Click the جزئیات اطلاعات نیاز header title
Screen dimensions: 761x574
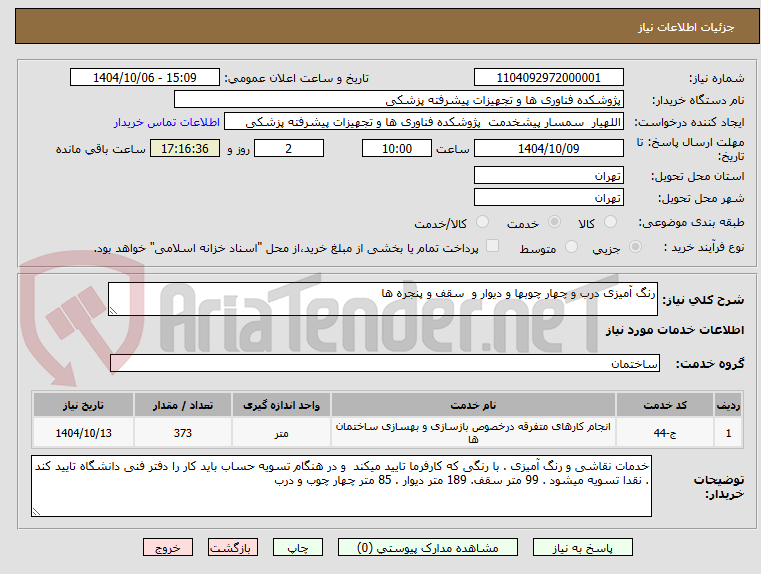686,27
